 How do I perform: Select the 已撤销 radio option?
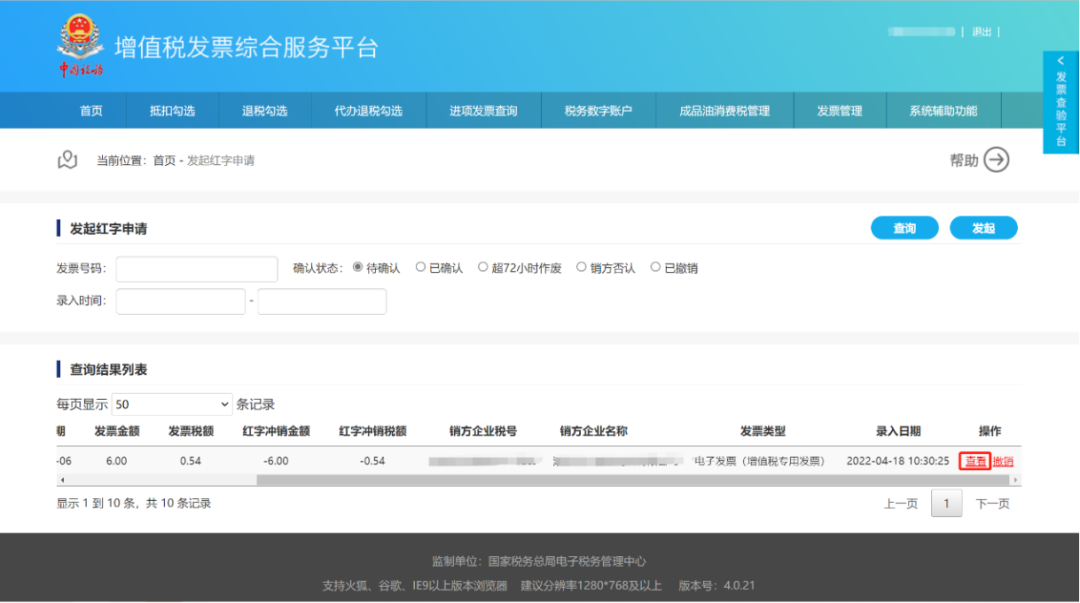coord(656,268)
